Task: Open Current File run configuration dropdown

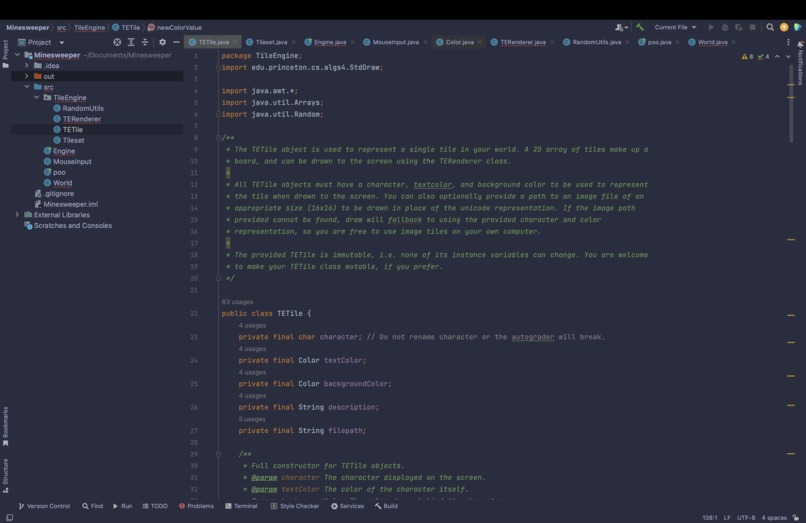Action: [675, 27]
